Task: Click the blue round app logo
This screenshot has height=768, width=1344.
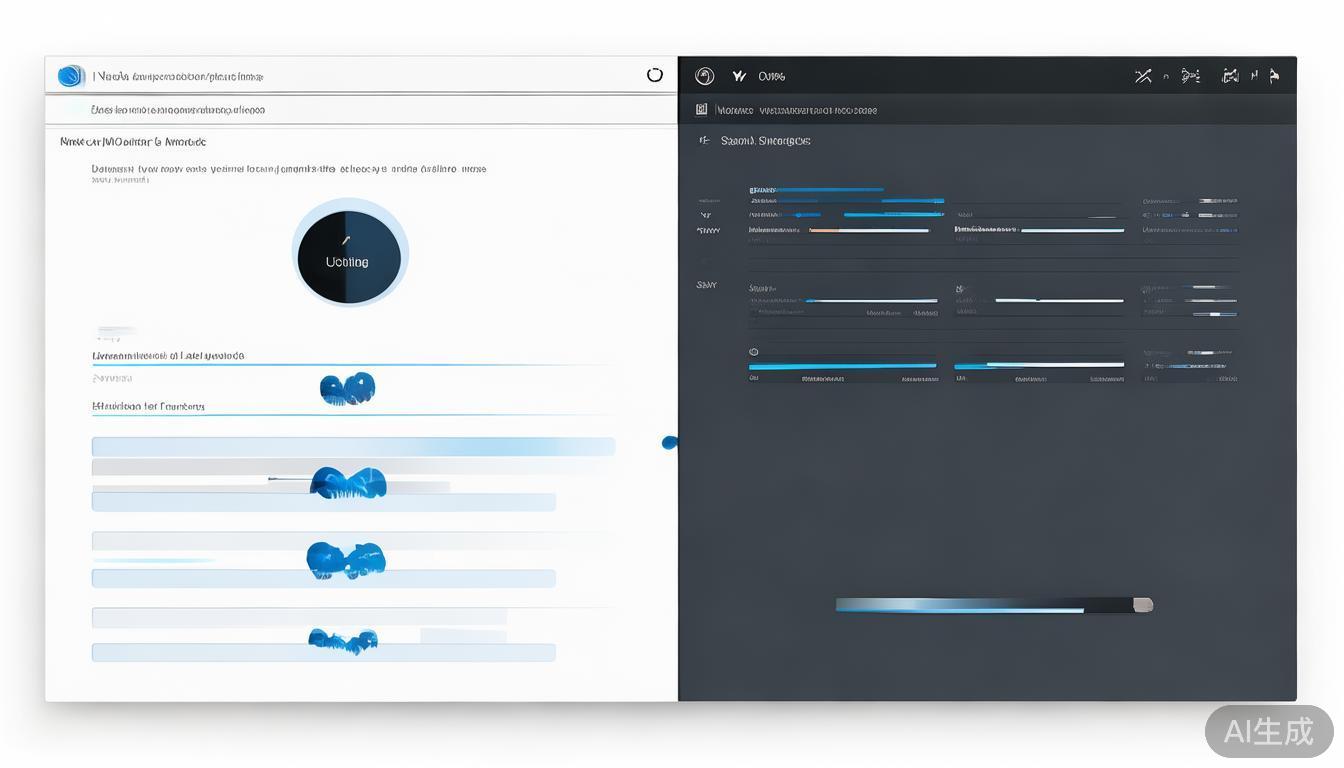Action: pos(71,76)
